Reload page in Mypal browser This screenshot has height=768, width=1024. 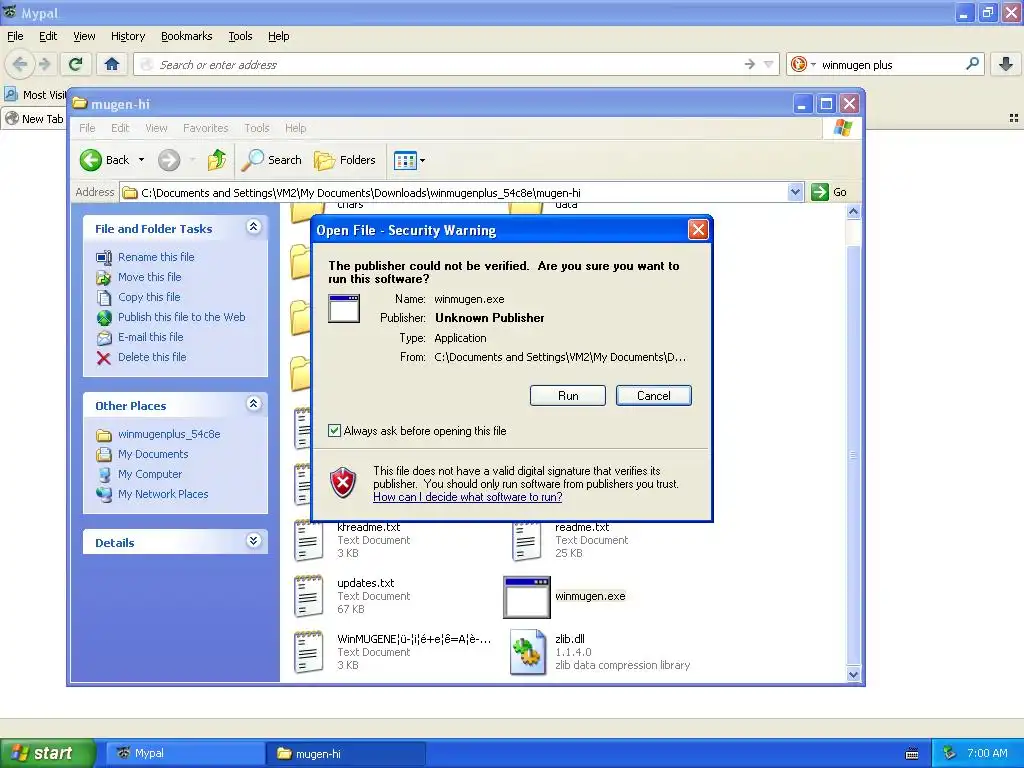[x=76, y=64]
